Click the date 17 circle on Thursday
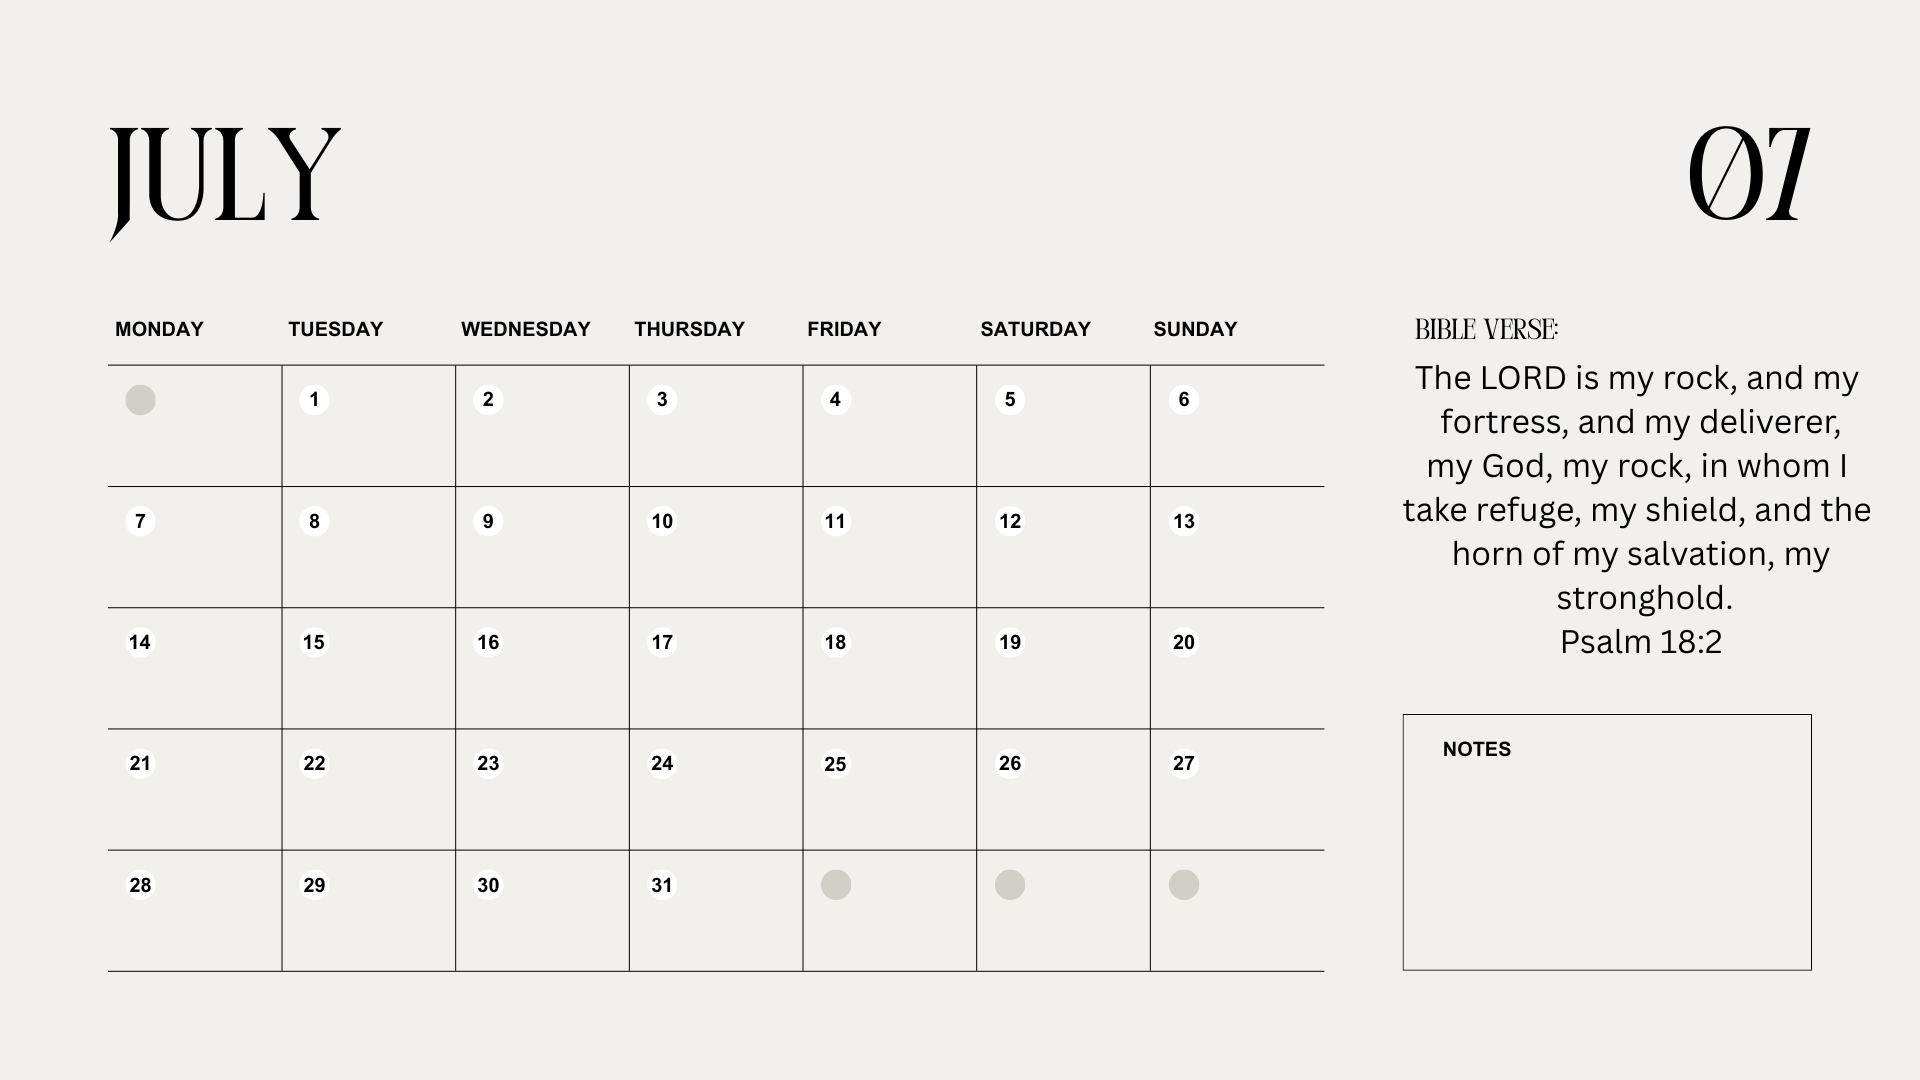Image resolution: width=1920 pixels, height=1080 pixels. (662, 642)
